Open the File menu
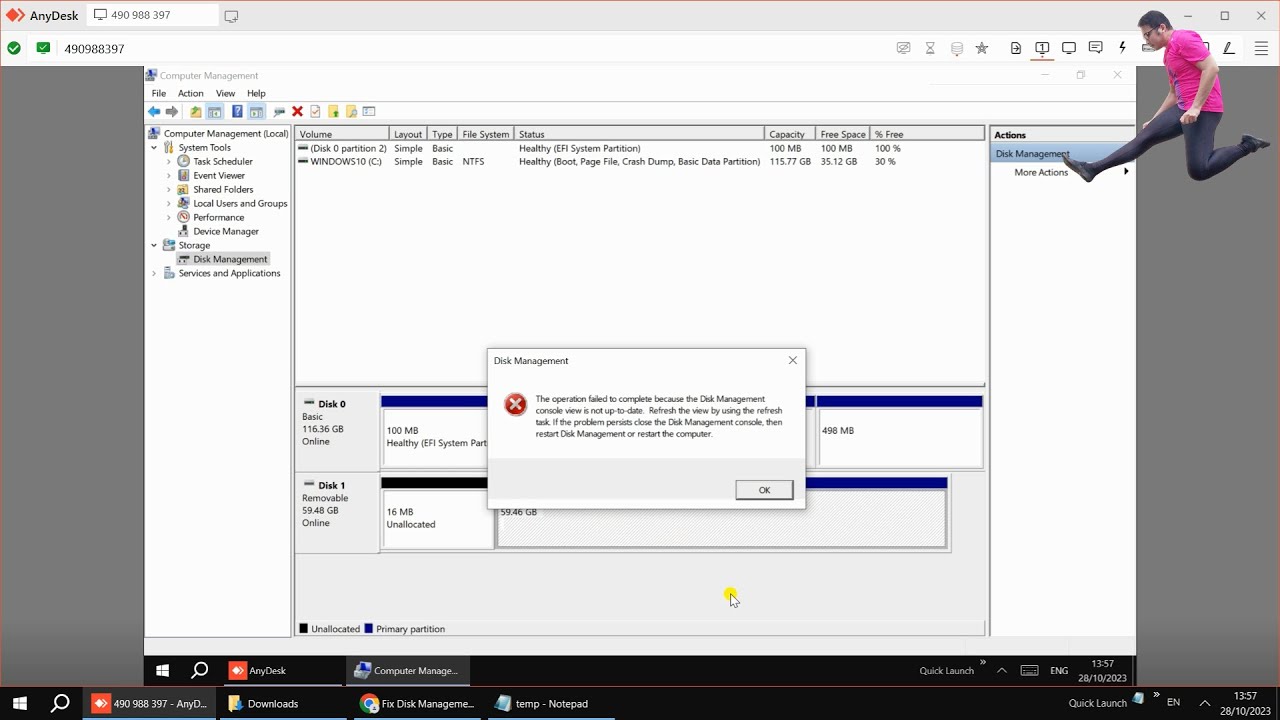 point(159,93)
